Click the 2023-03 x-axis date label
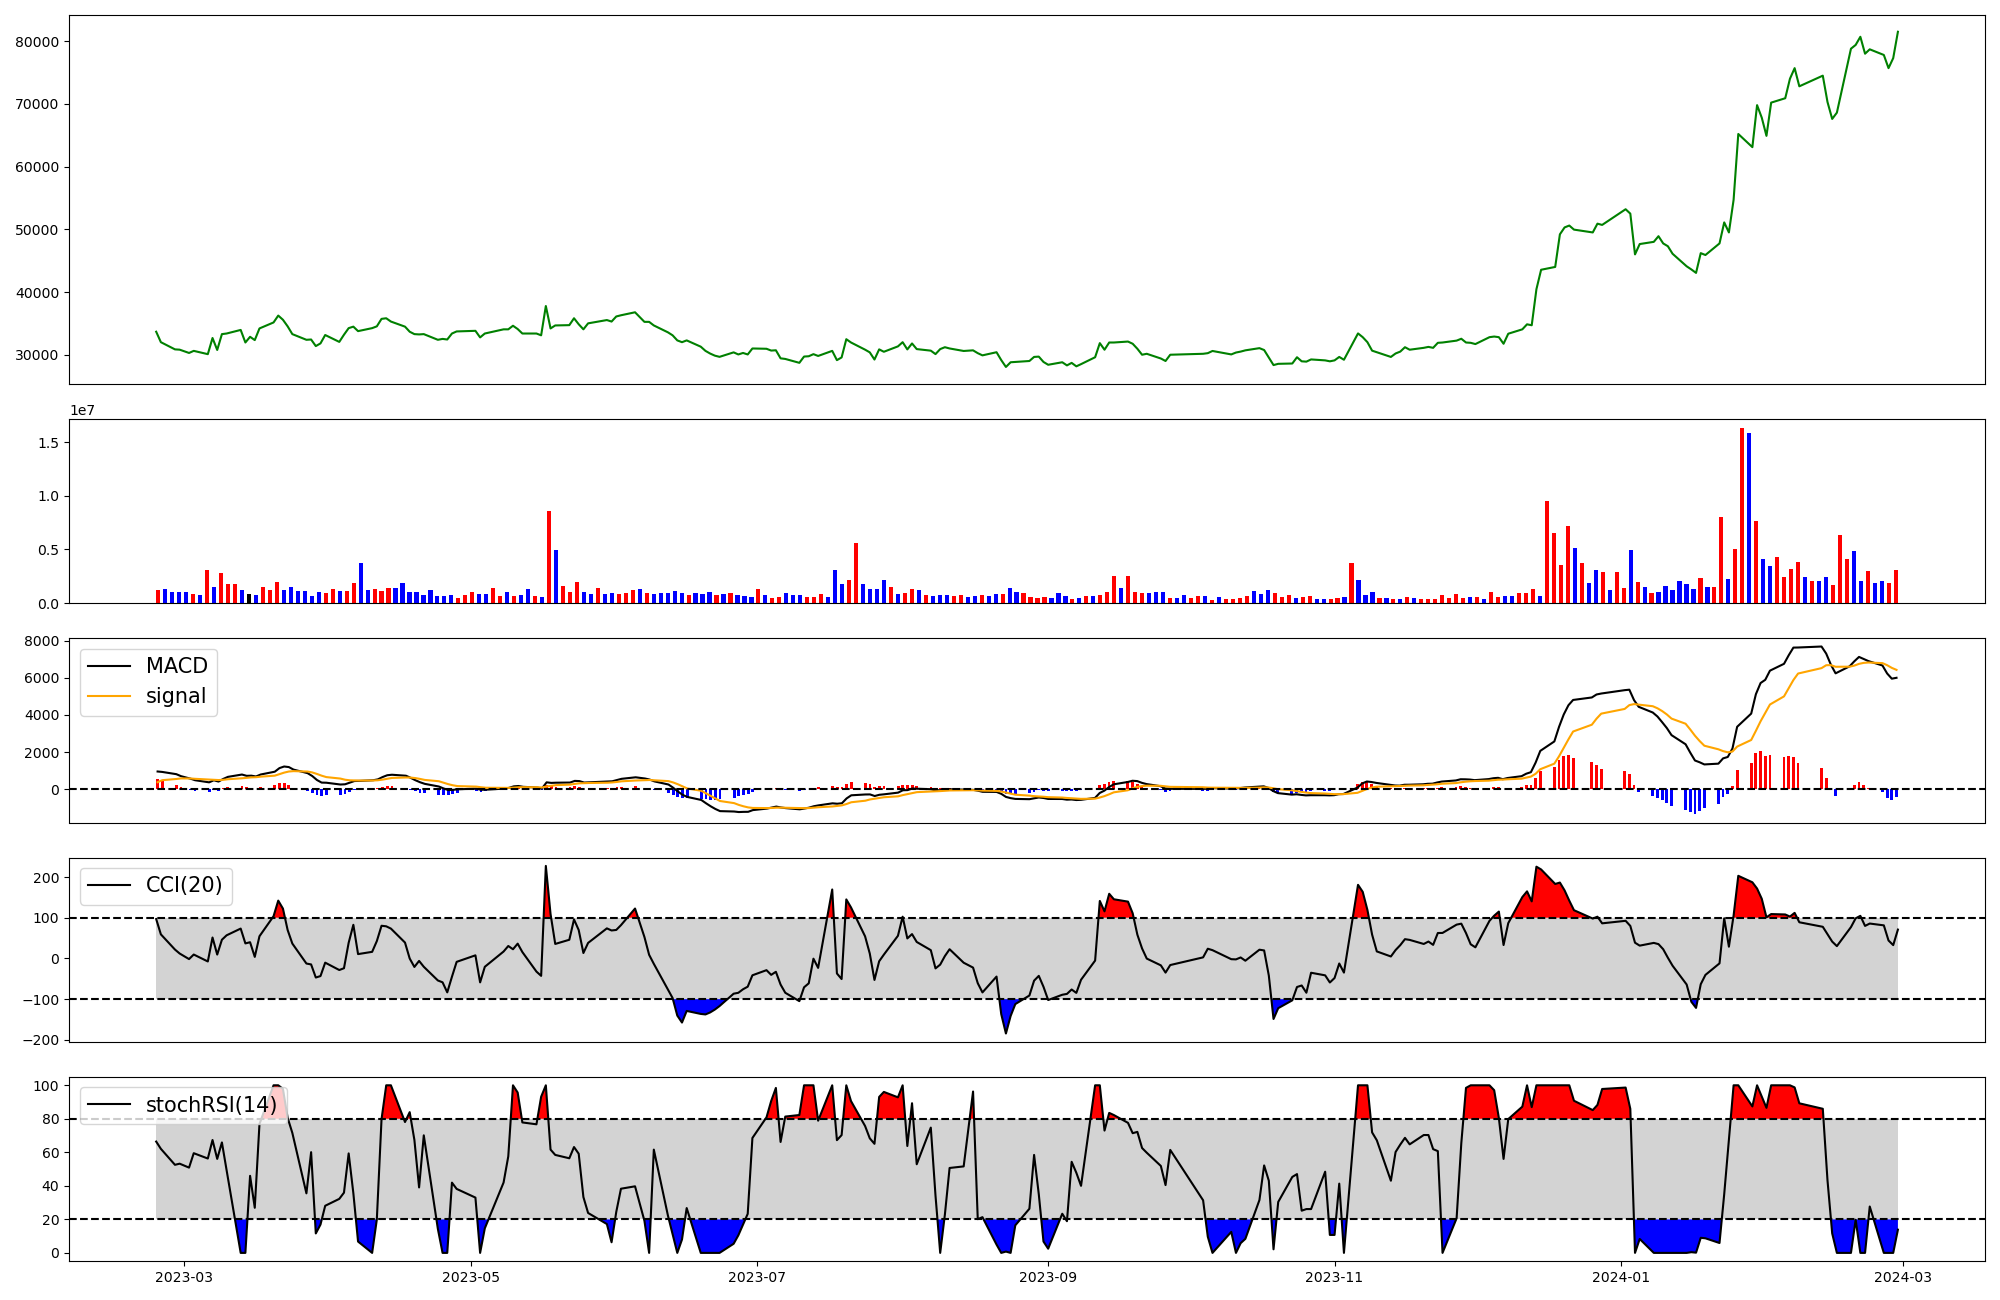Image resolution: width=2000 pixels, height=1300 pixels. (184, 1277)
